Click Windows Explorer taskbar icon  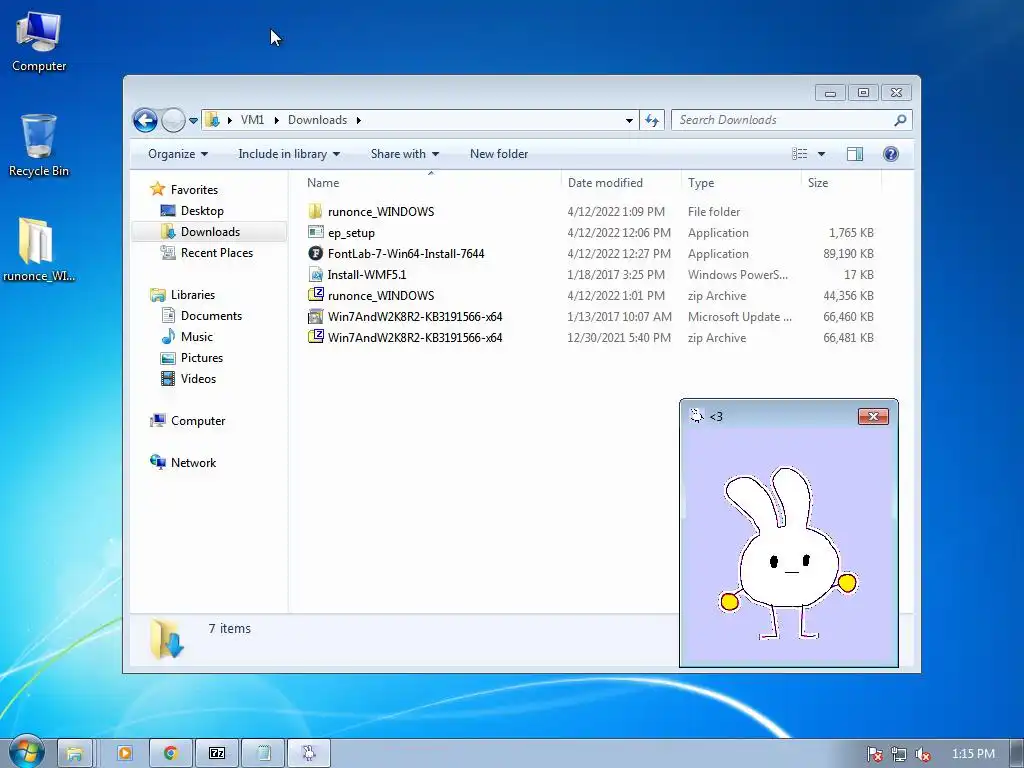click(75, 753)
